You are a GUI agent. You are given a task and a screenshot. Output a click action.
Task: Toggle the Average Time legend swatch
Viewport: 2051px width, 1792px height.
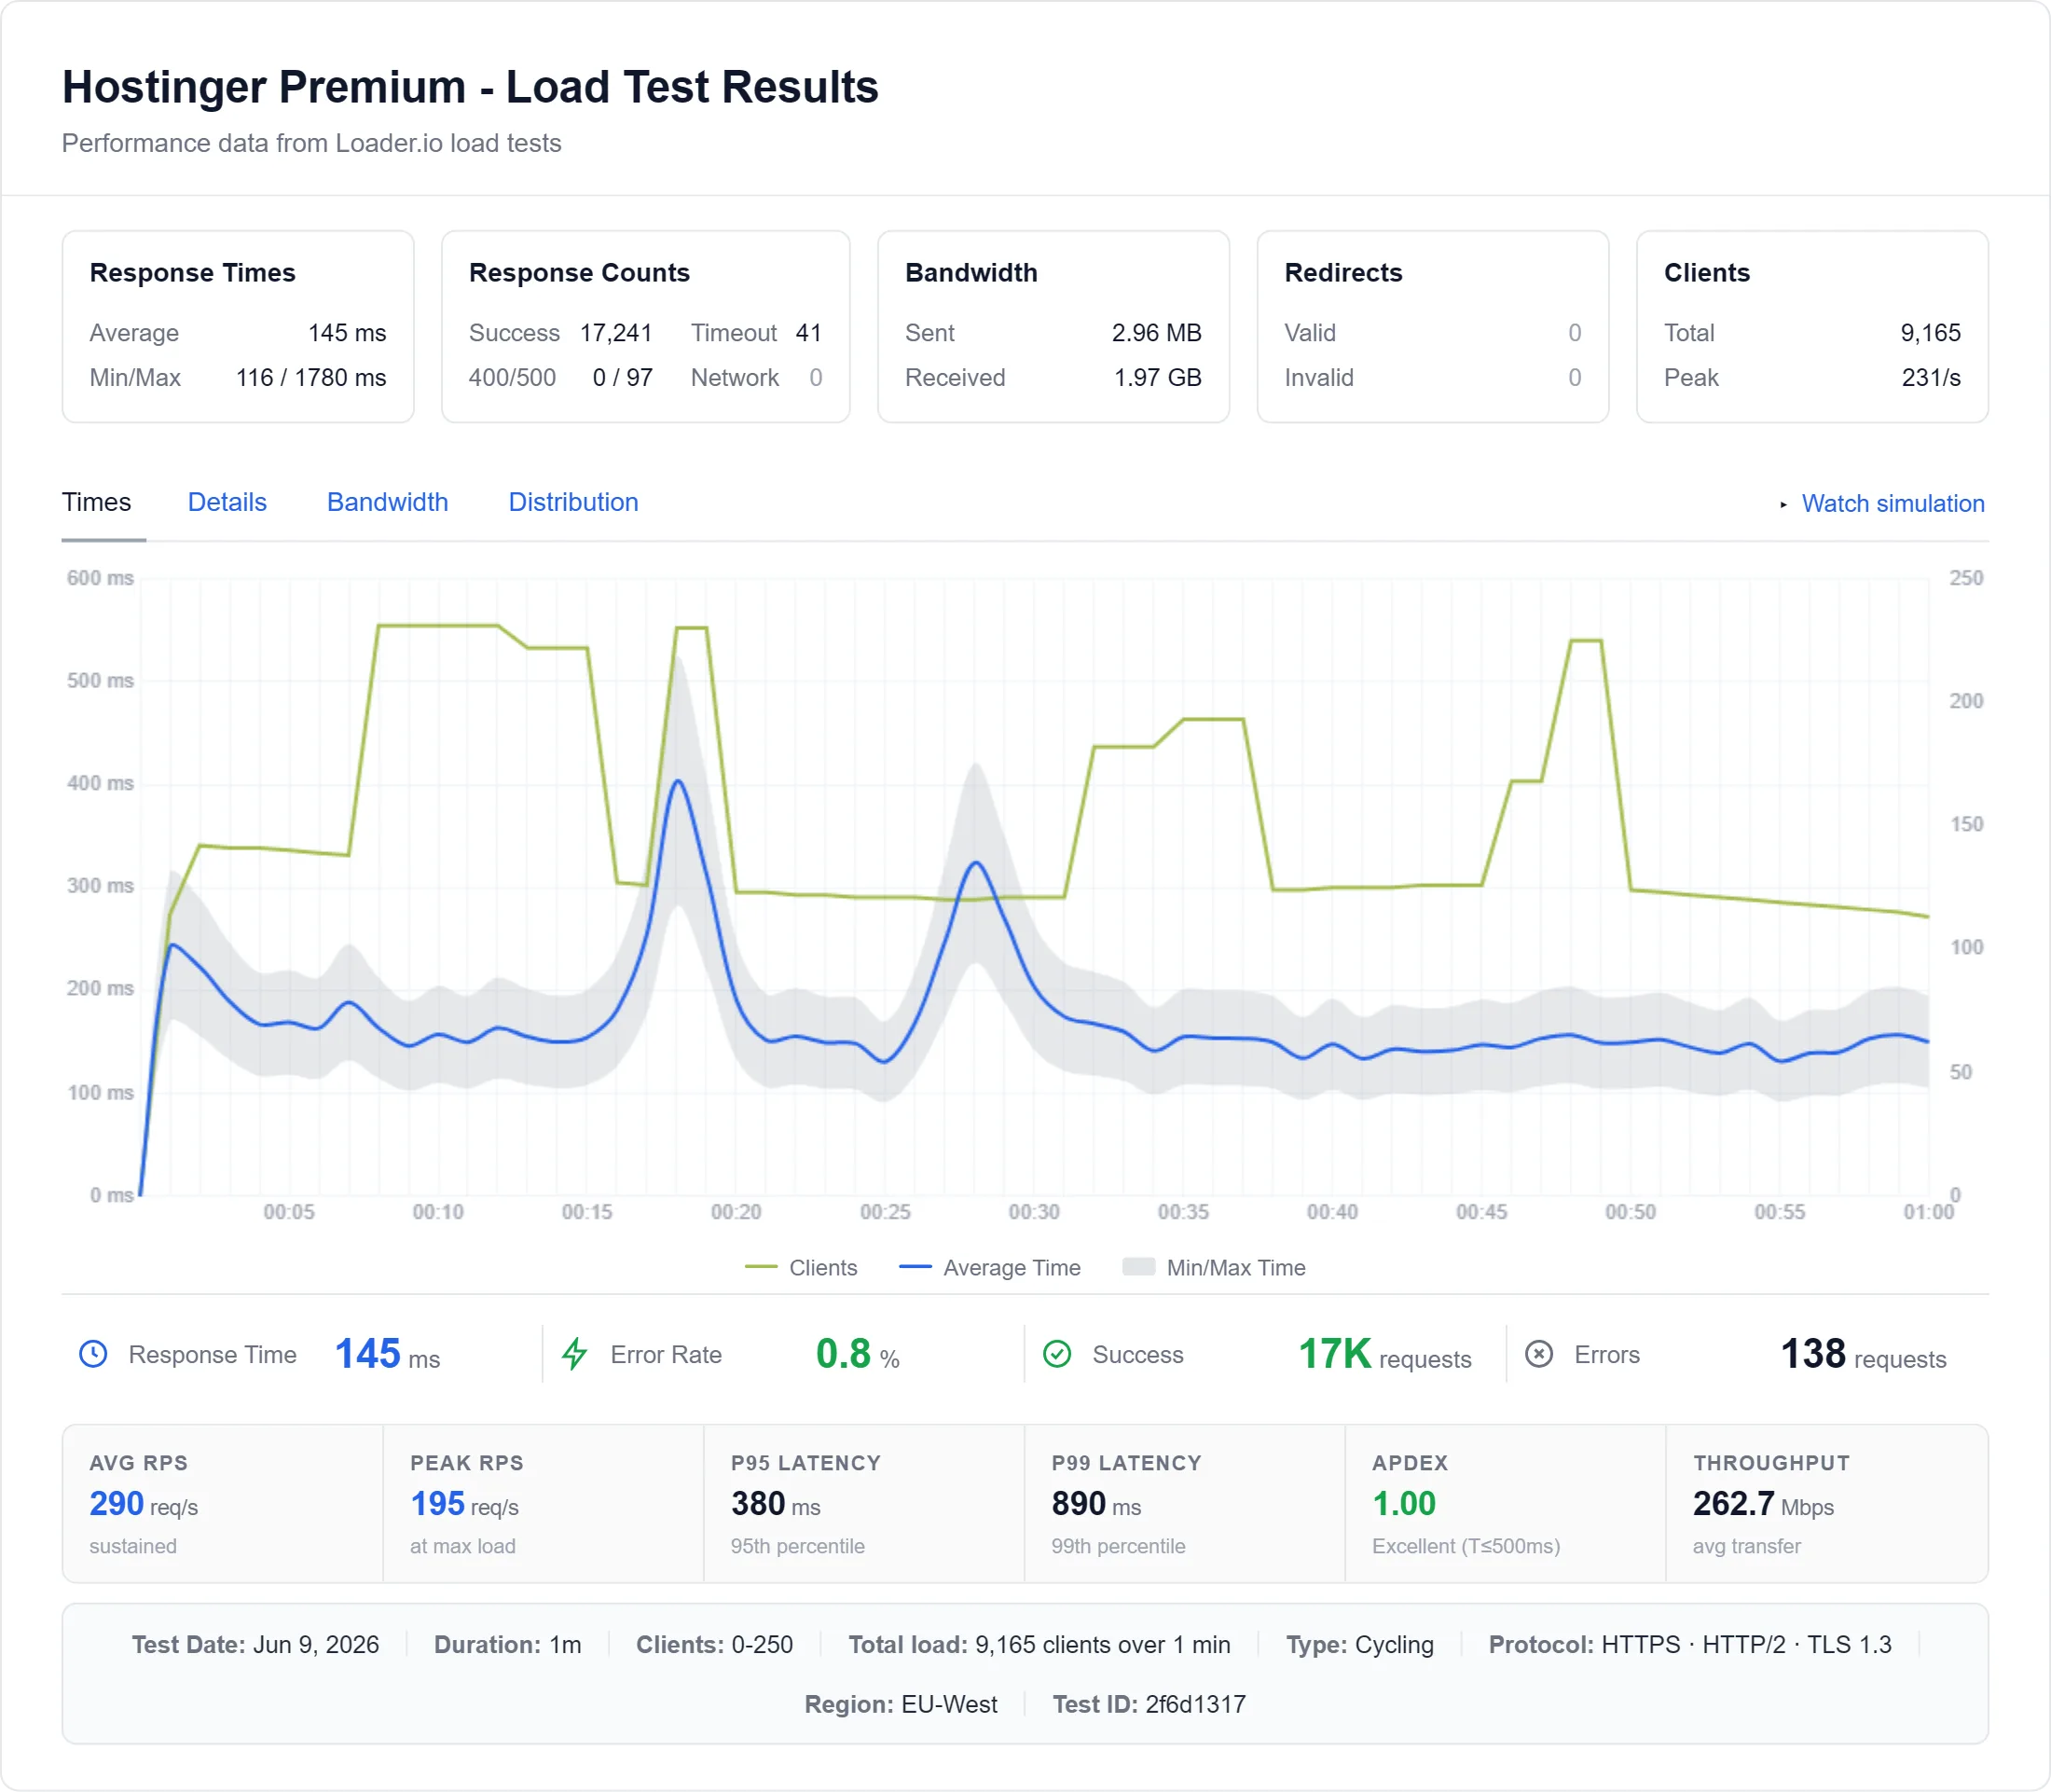[915, 1267]
